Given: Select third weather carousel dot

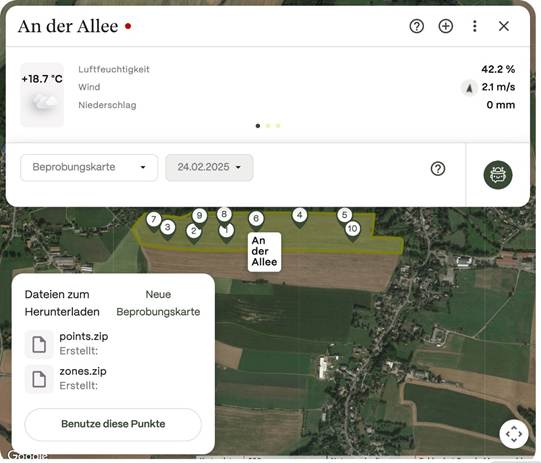Looking at the screenshot, I should [278, 126].
